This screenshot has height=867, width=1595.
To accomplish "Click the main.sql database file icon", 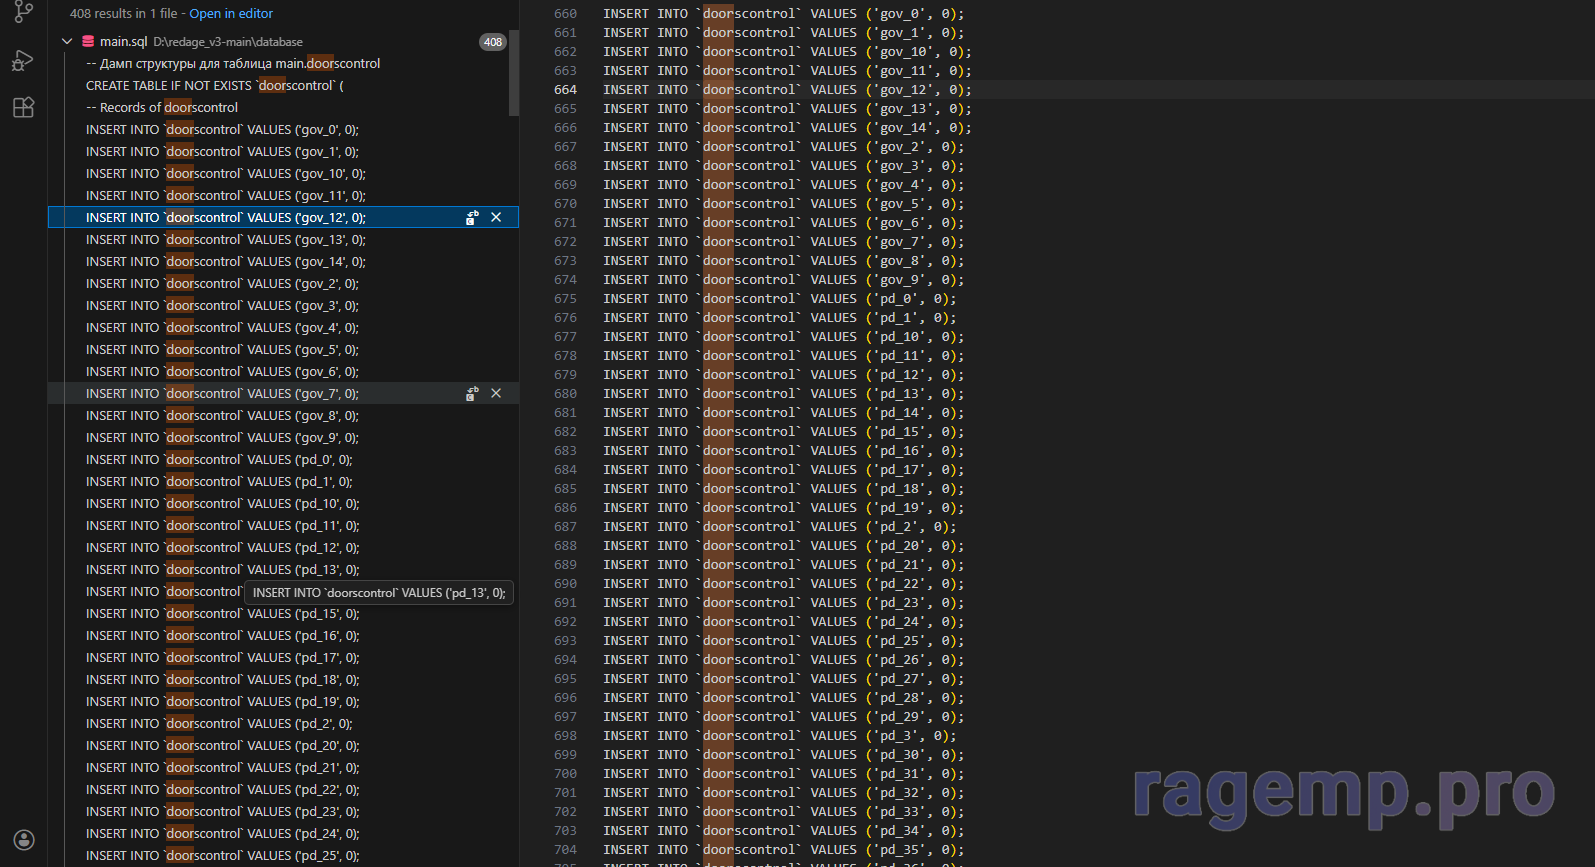I will pos(88,42).
